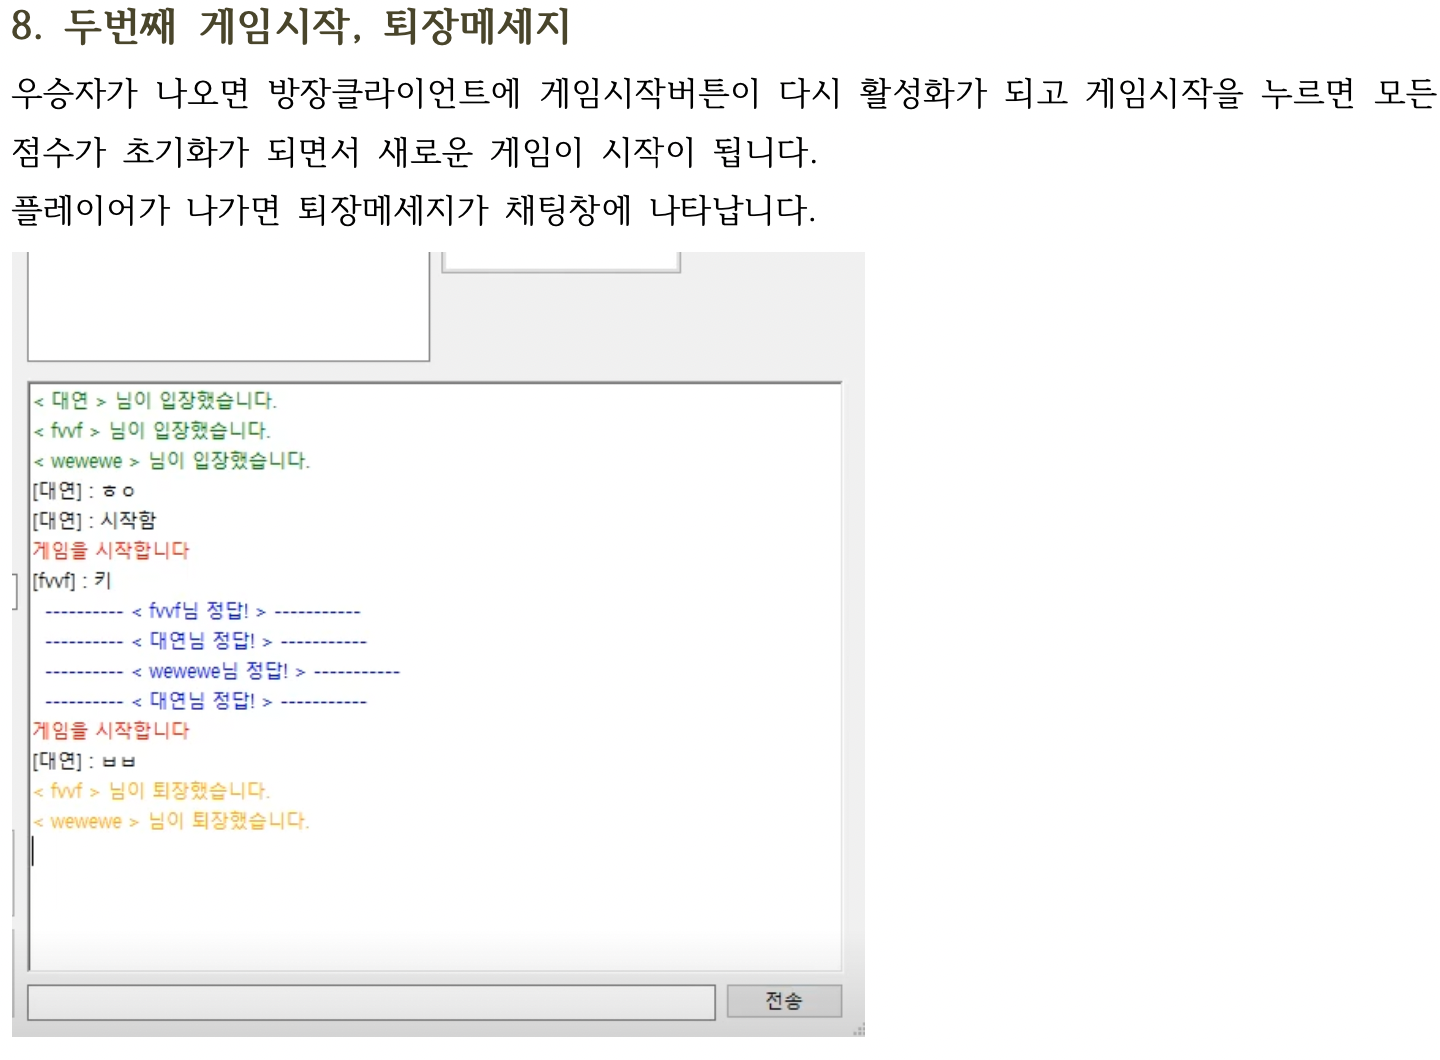Viewport: 1440px width, 1060px height.
Task: Click the '< wewewe > 님이 입장했습니다' entry message
Action: 172,461
